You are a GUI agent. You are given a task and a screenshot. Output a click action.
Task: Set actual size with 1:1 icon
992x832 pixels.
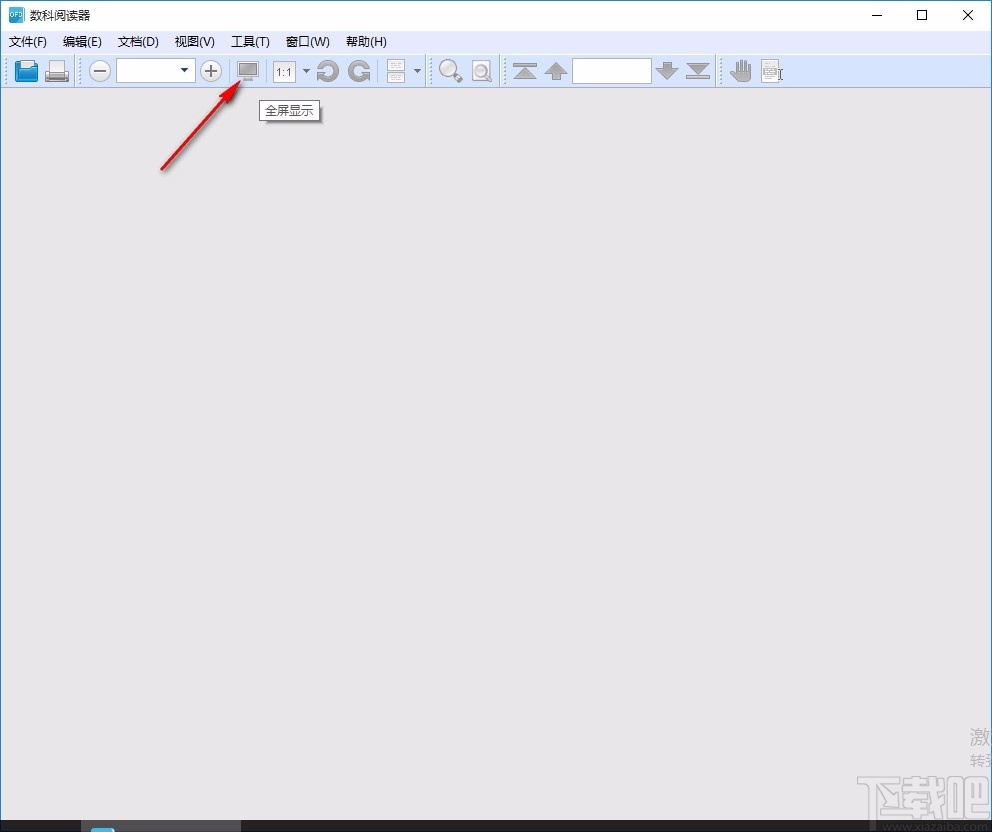[284, 71]
